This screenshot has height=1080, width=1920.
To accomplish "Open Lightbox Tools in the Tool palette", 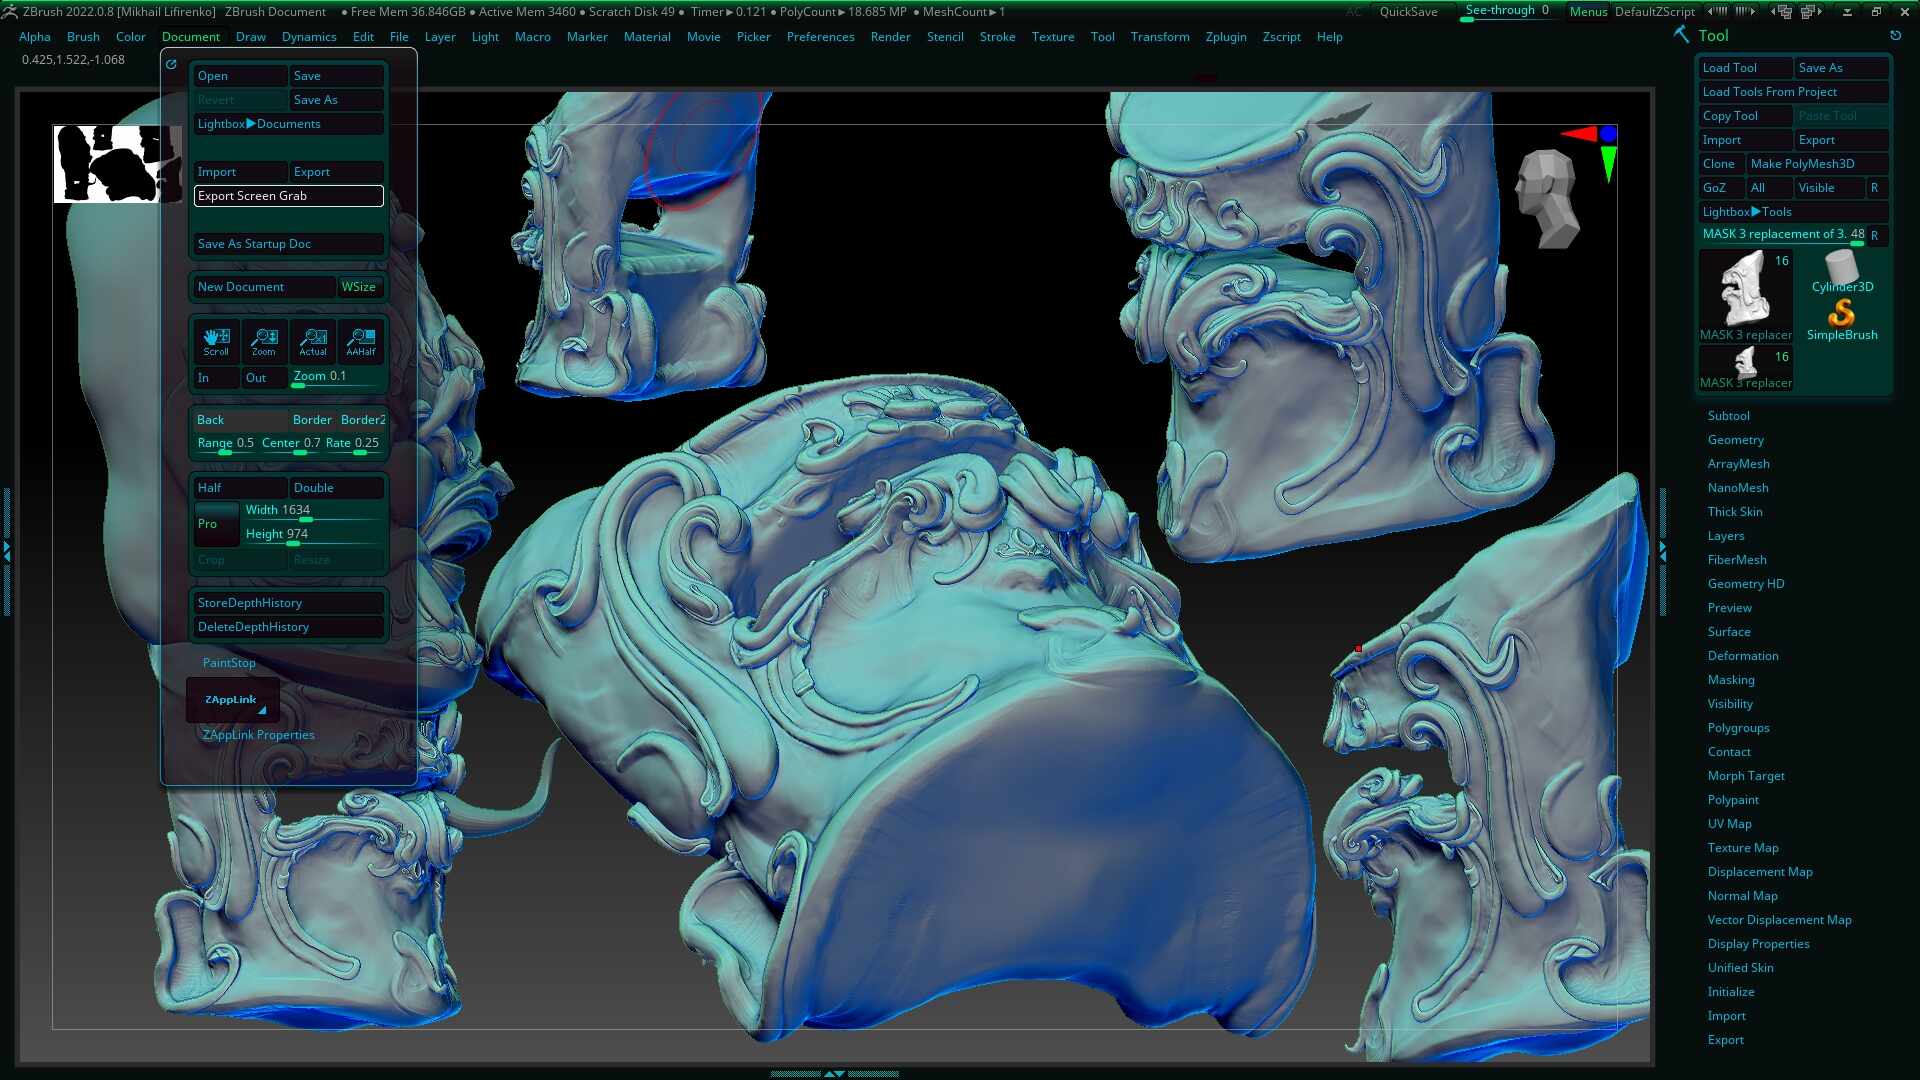I will 1748,211.
